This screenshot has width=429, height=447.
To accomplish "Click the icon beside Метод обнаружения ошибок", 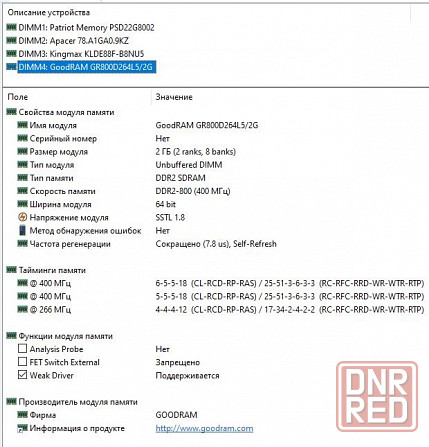I will coord(22,230).
